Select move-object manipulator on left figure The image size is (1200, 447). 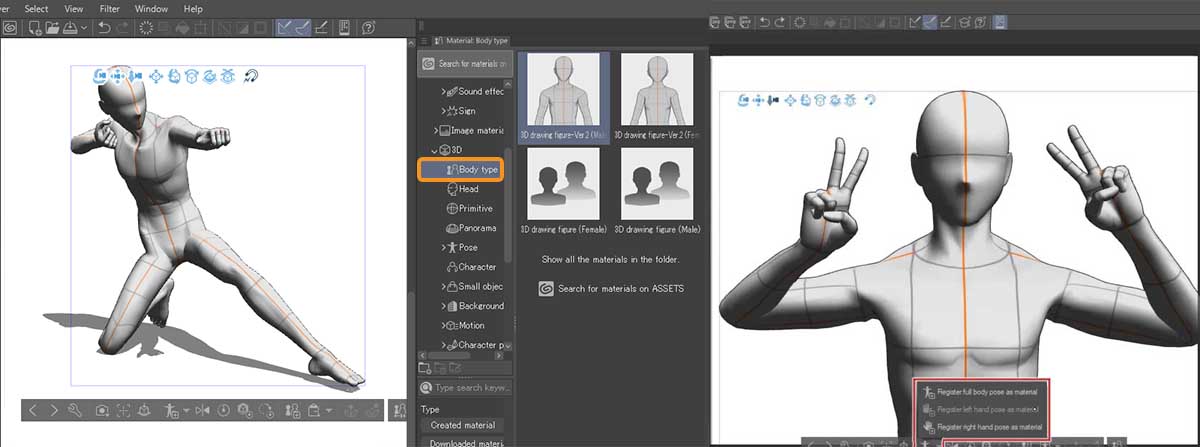click(x=156, y=76)
